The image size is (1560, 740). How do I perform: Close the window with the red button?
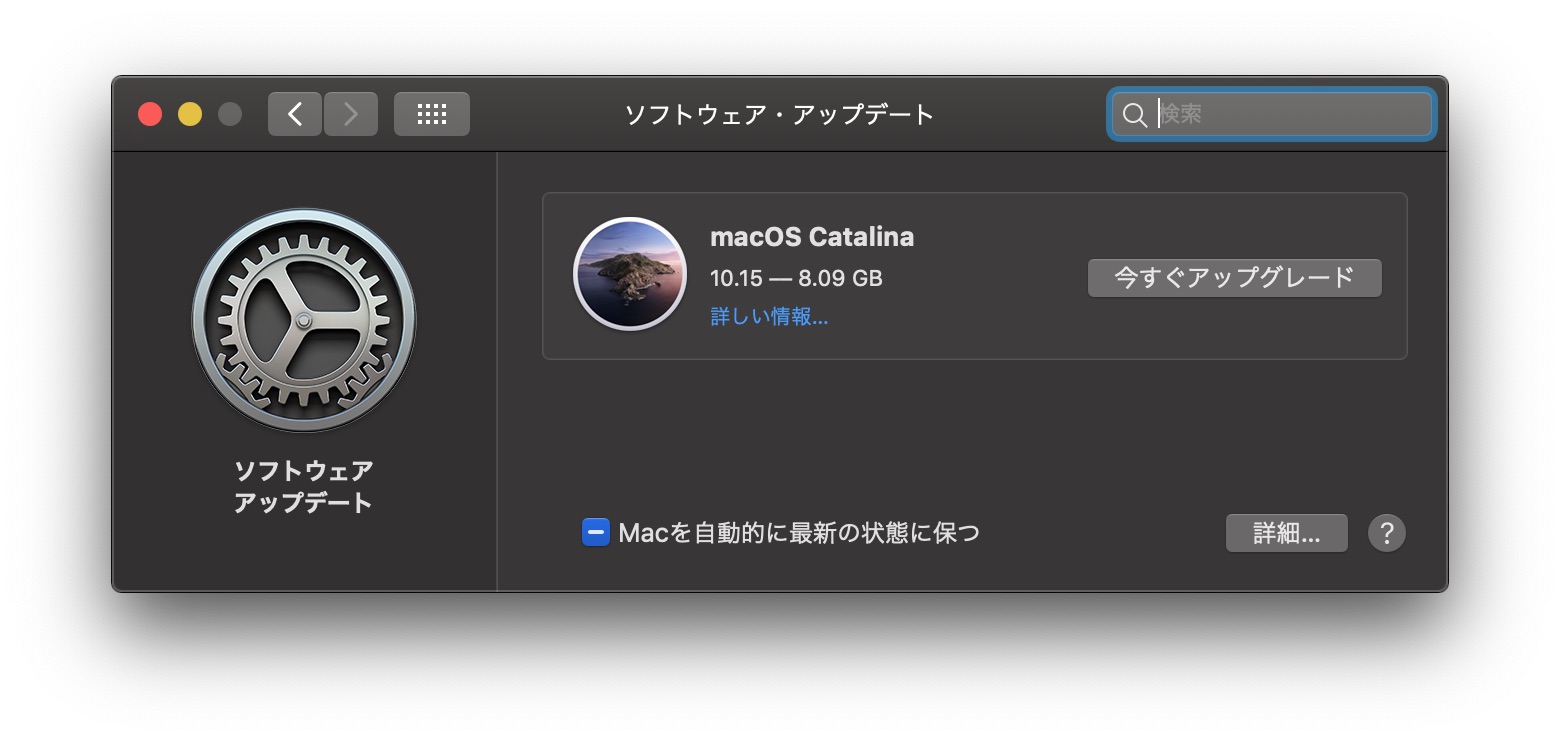click(x=150, y=114)
